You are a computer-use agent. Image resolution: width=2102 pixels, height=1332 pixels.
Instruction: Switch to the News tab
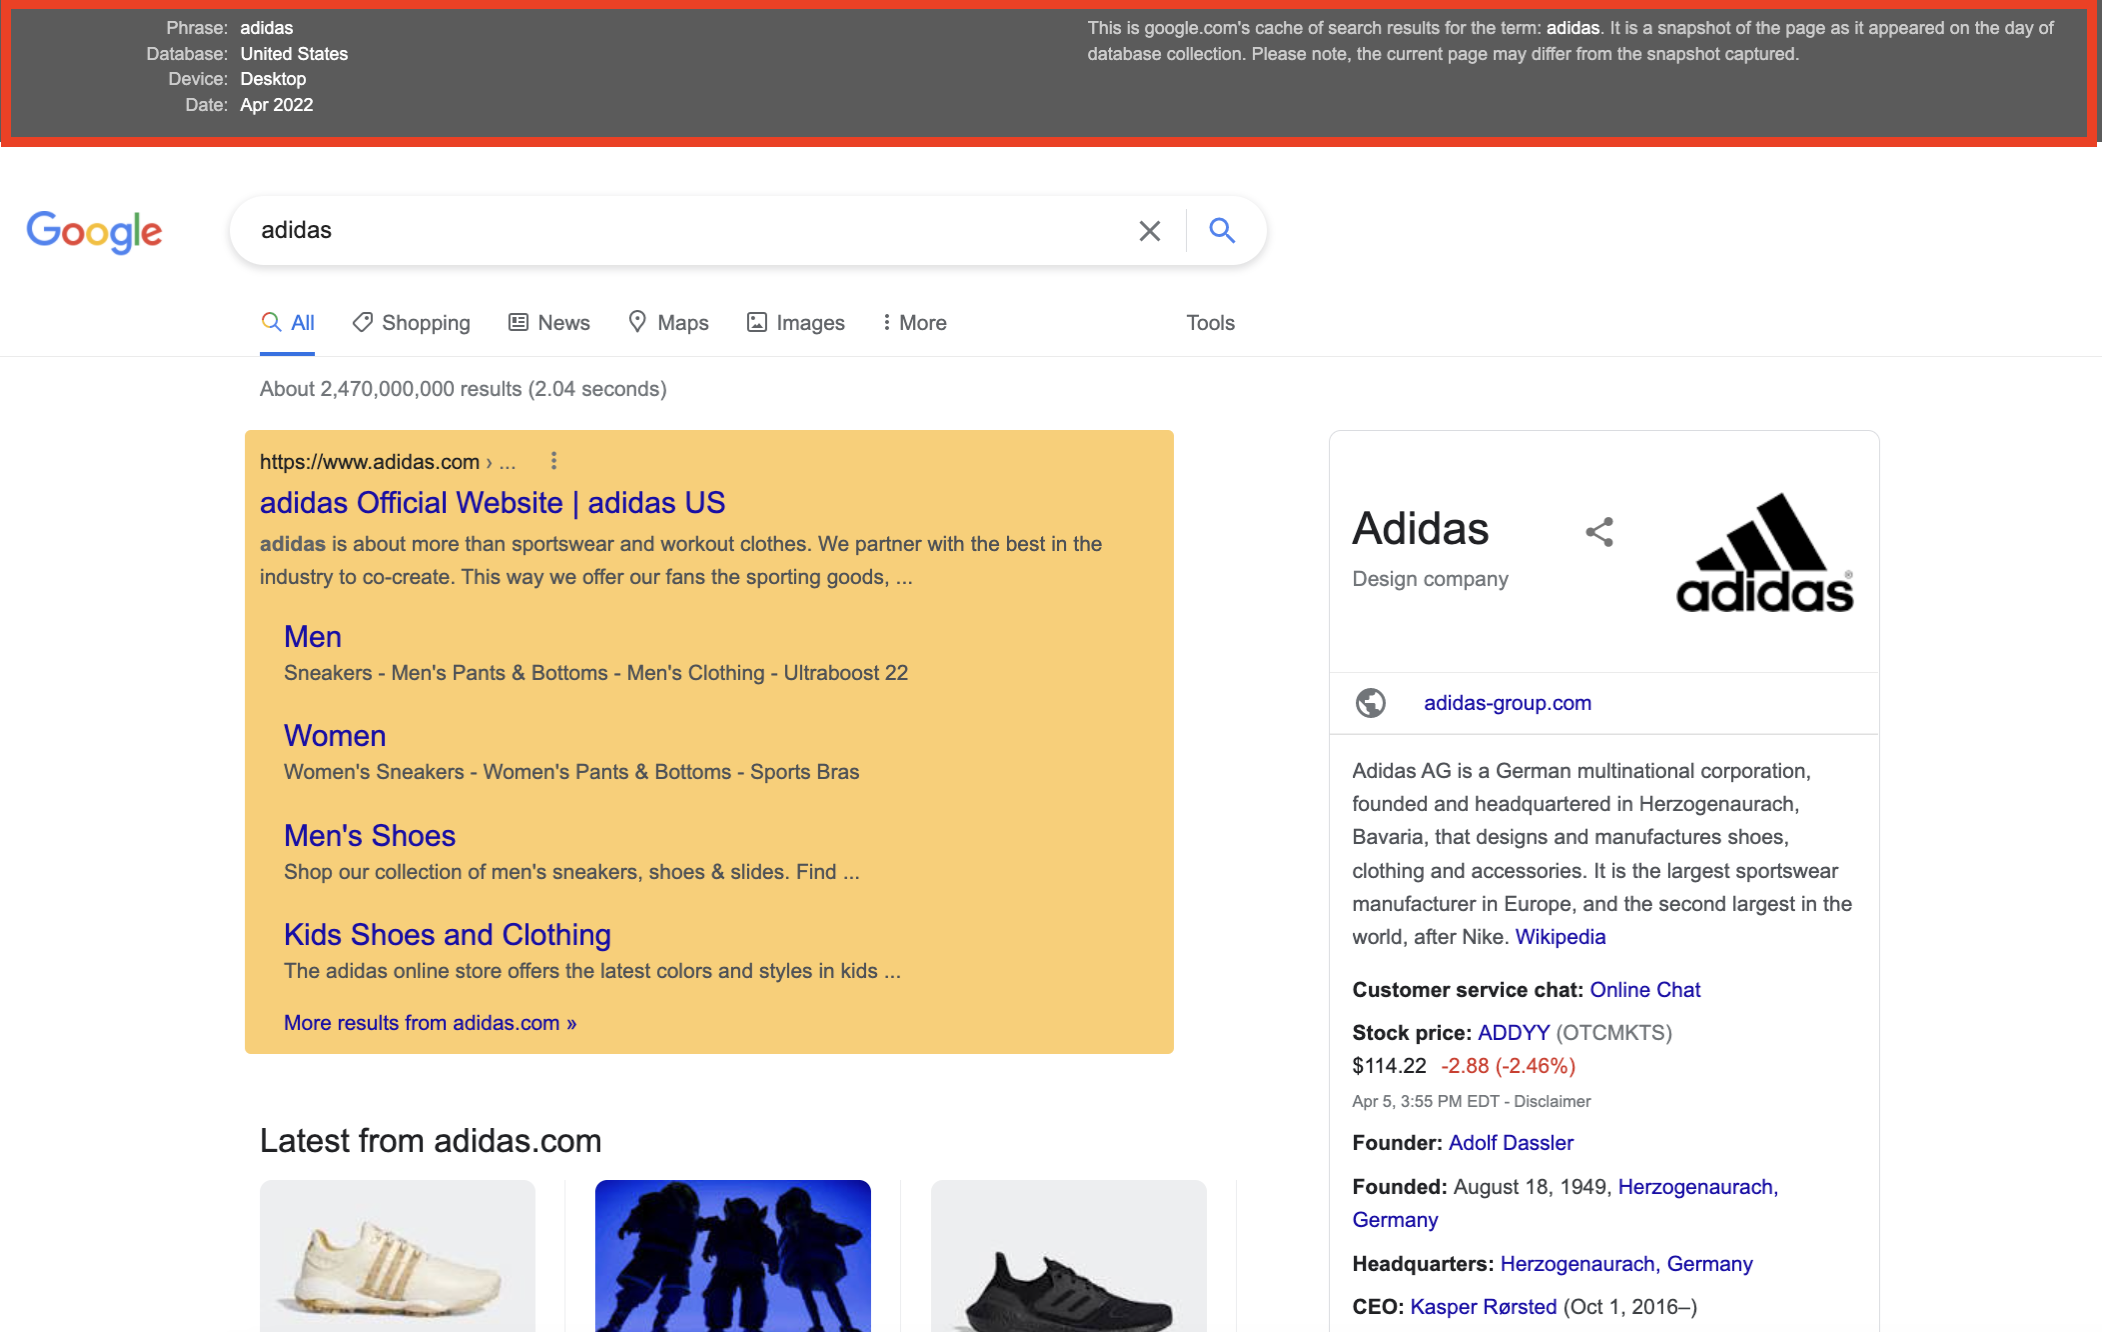click(x=548, y=322)
